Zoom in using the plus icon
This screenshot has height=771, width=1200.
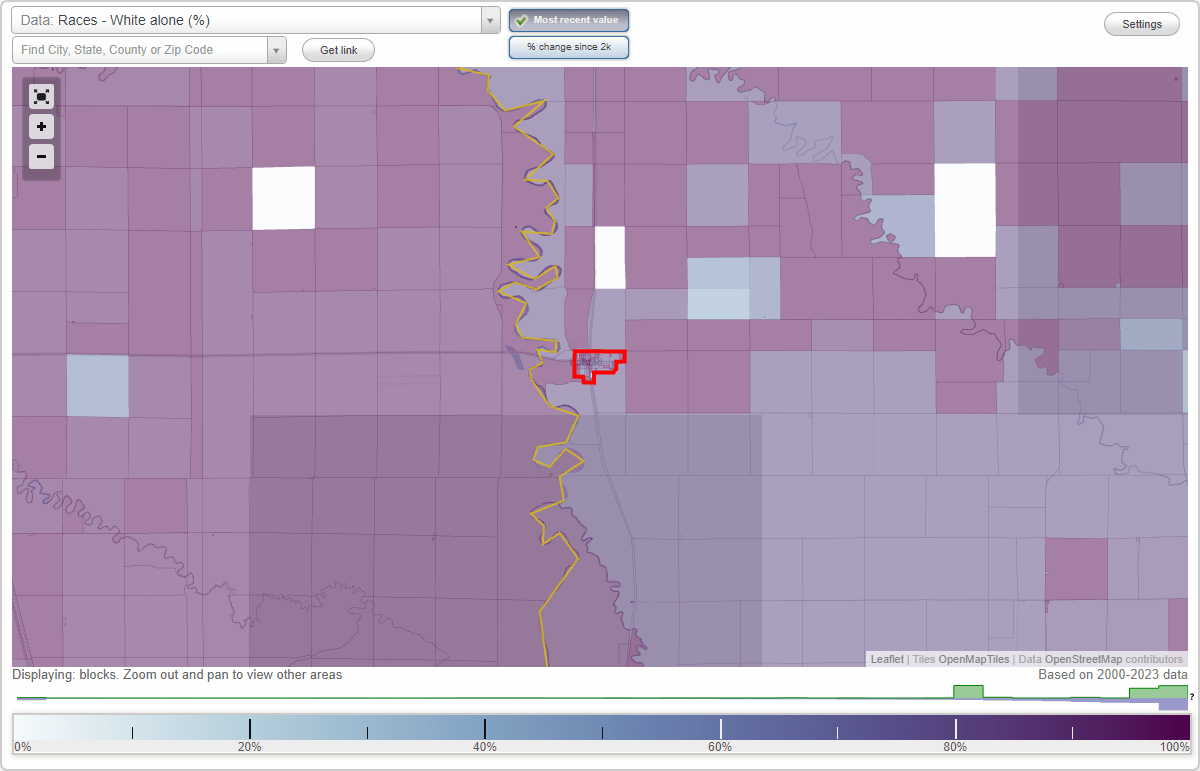coord(41,126)
